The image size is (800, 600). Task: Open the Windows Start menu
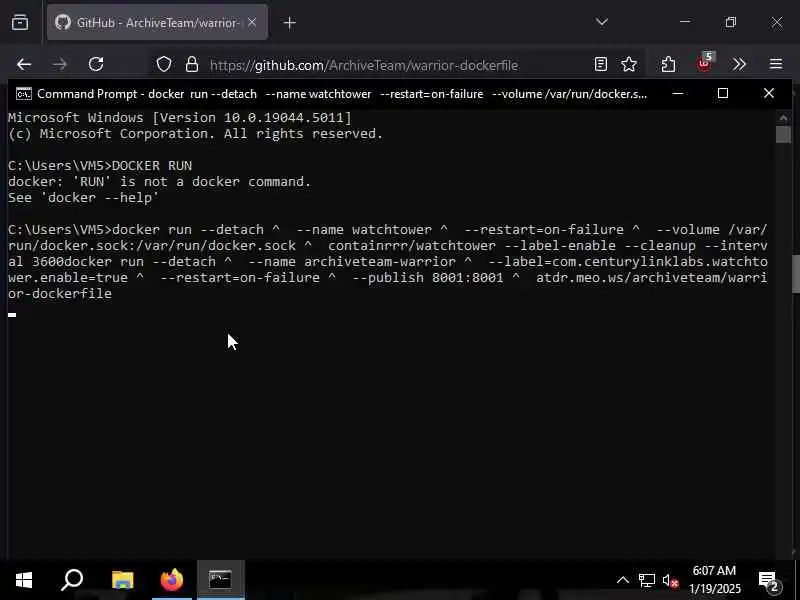coord(24,580)
